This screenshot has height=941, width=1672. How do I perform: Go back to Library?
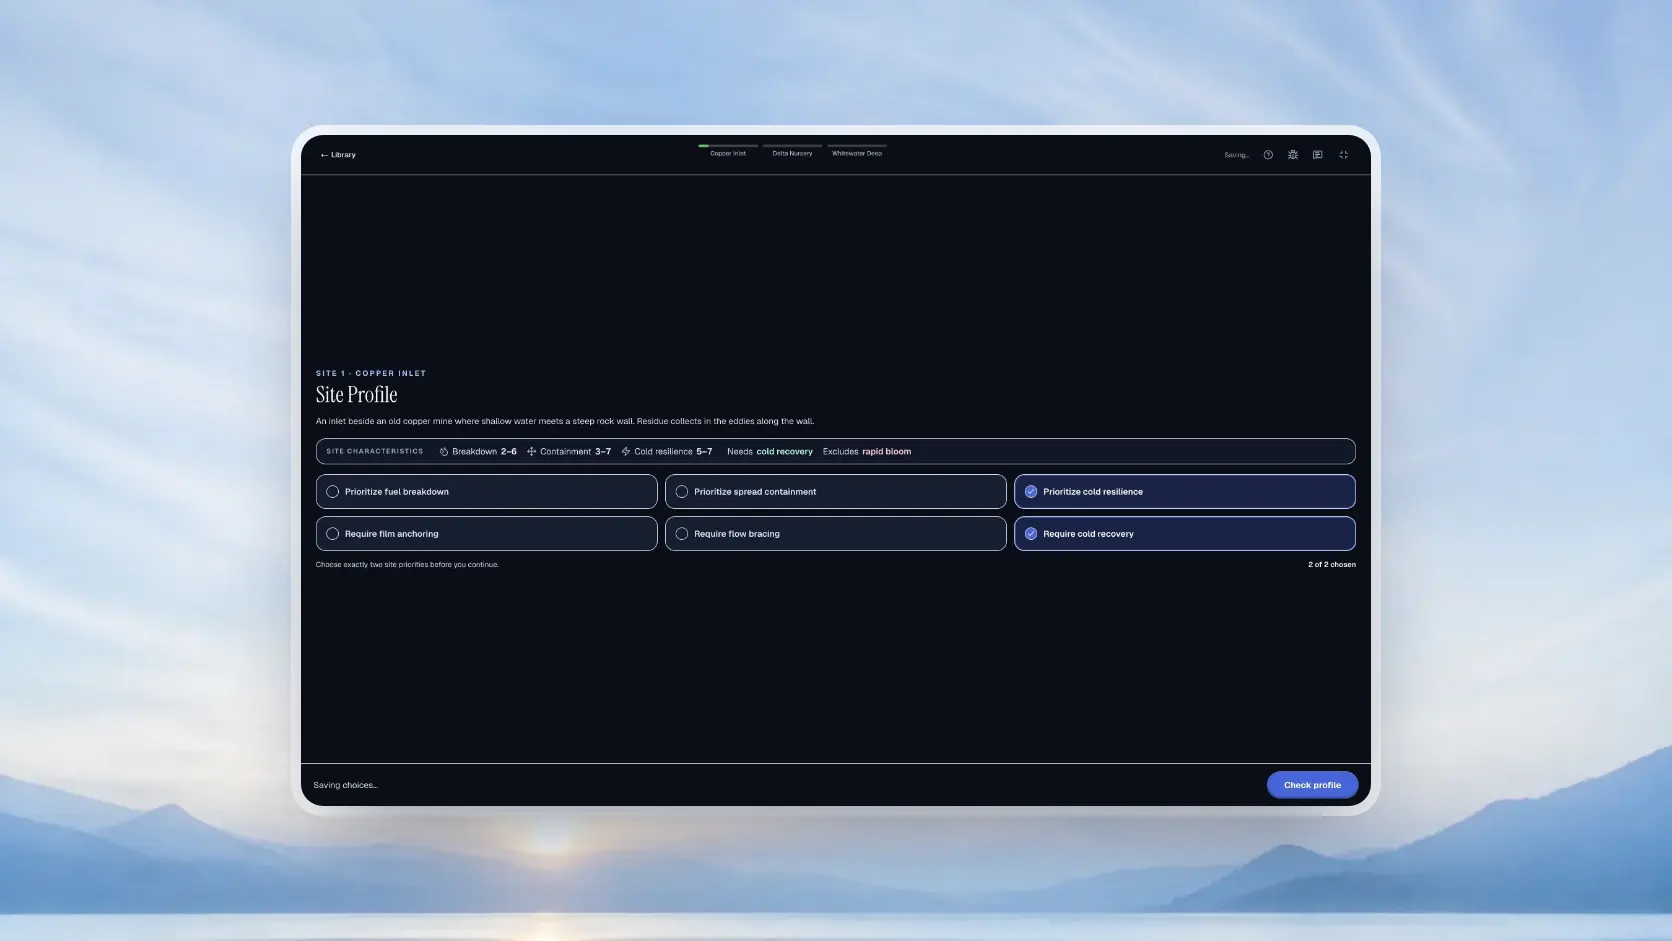[x=338, y=155]
